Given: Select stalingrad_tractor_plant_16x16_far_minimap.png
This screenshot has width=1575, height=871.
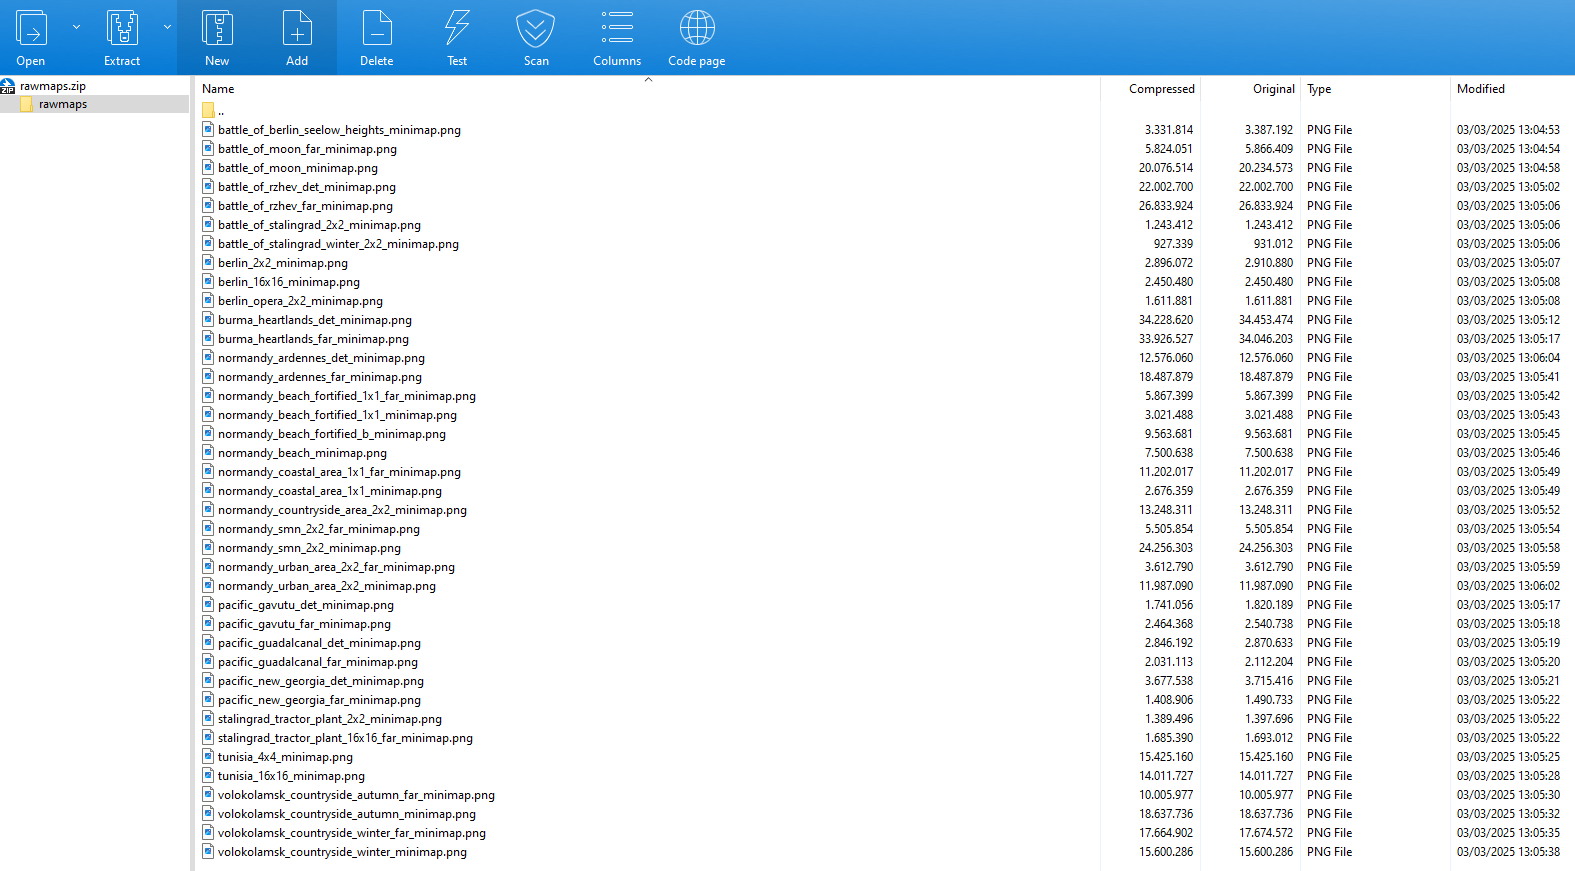Looking at the screenshot, I should pyautogui.click(x=345, y=738).
